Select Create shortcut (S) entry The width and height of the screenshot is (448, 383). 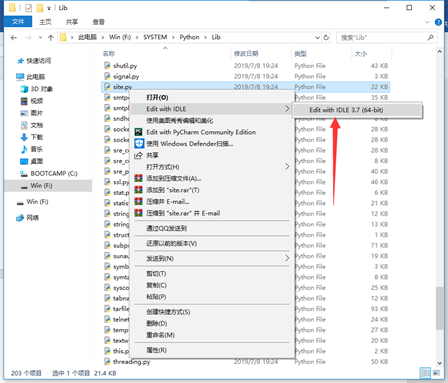pos(168,312)
